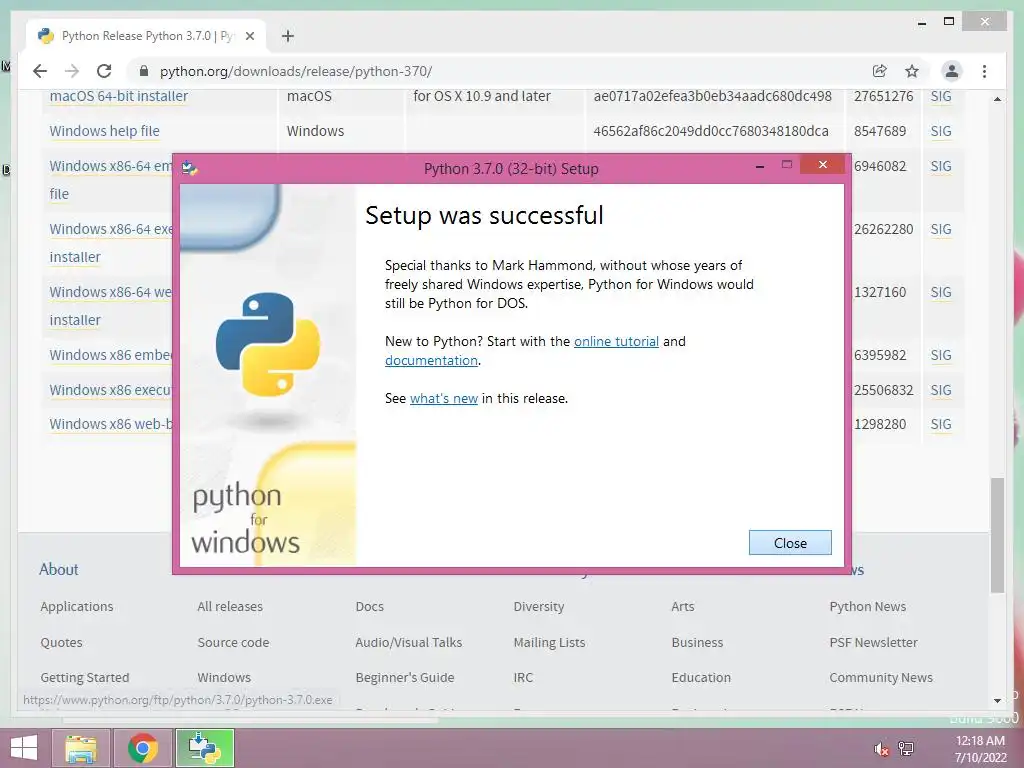Click SIG link for macOS 64-bit installer
The image size is (1024, 768).
coord(940,96)
